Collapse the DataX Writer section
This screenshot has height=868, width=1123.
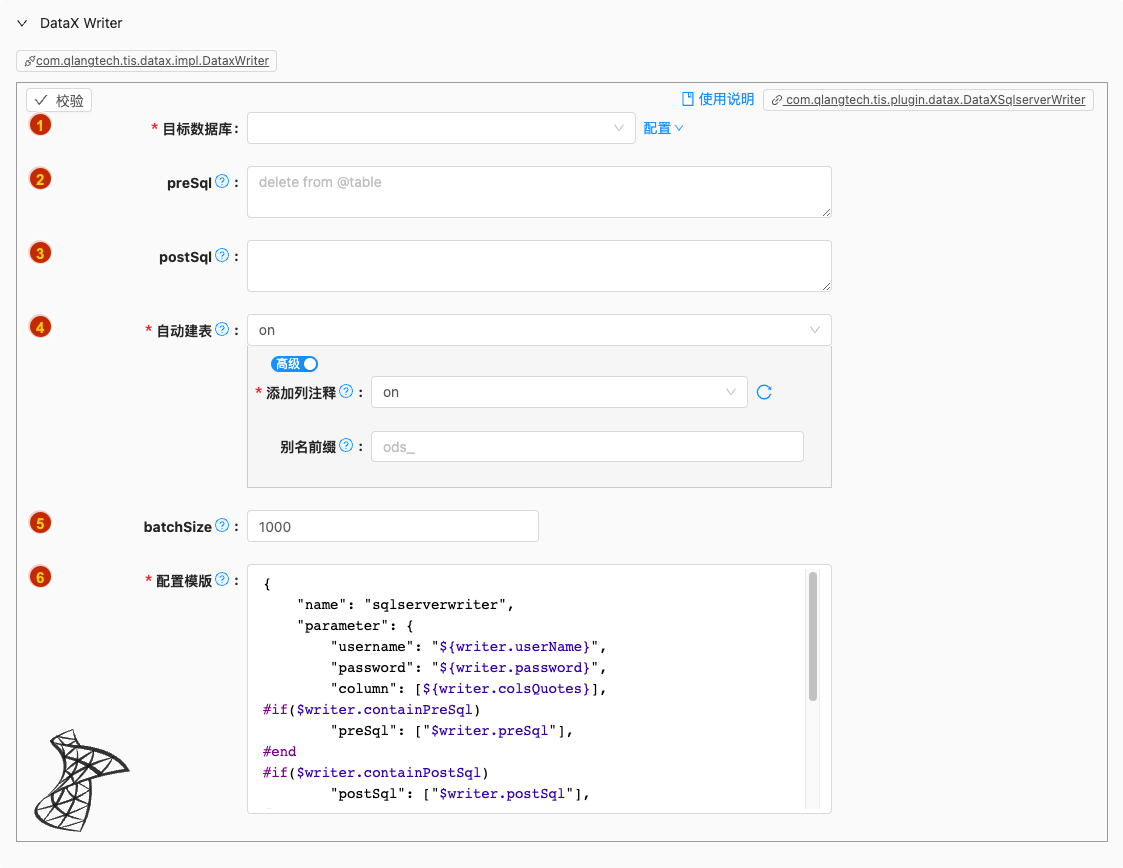click(x=22, y=23)
